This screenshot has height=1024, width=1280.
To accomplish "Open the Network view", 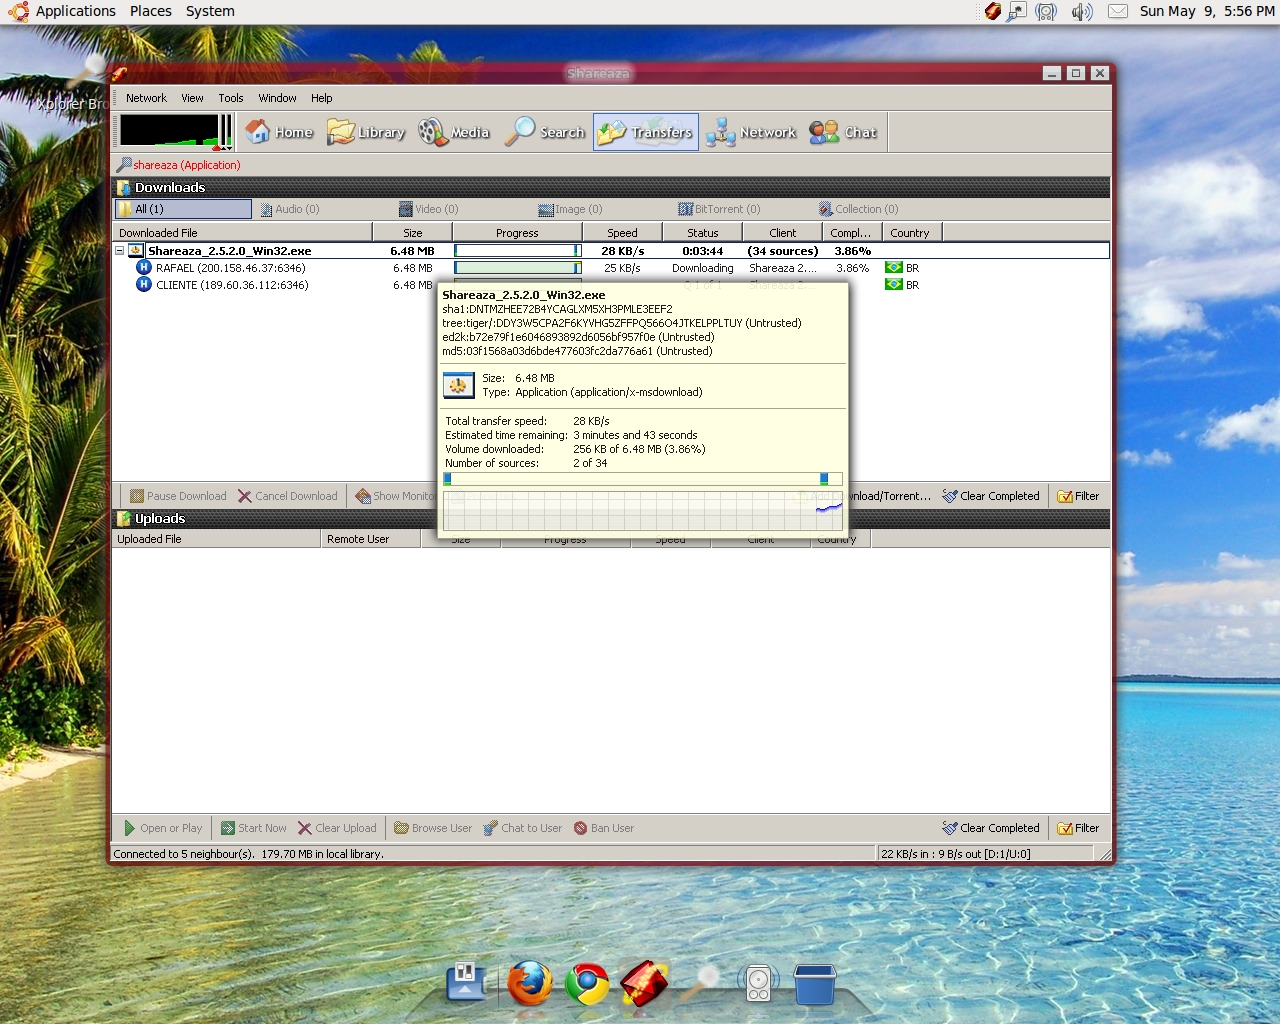I will (751, 132).
